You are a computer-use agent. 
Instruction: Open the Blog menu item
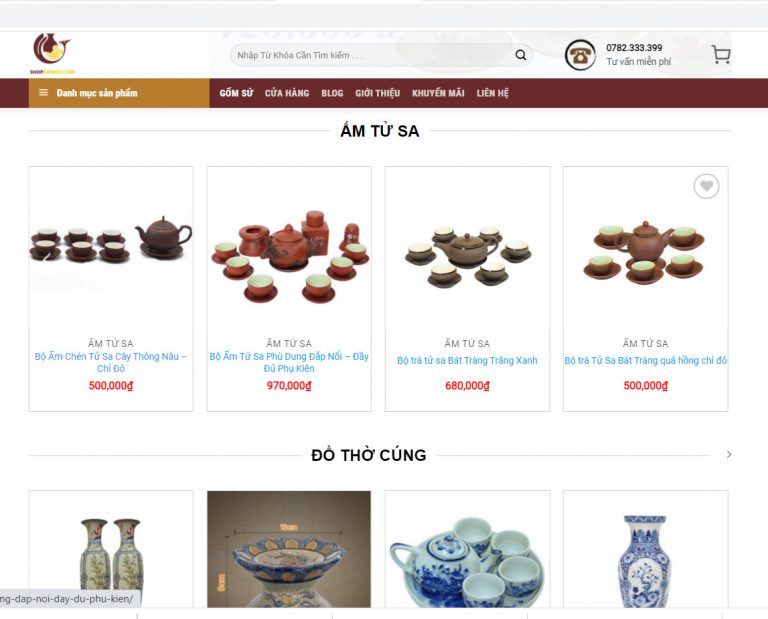click(x=332, y=93)
